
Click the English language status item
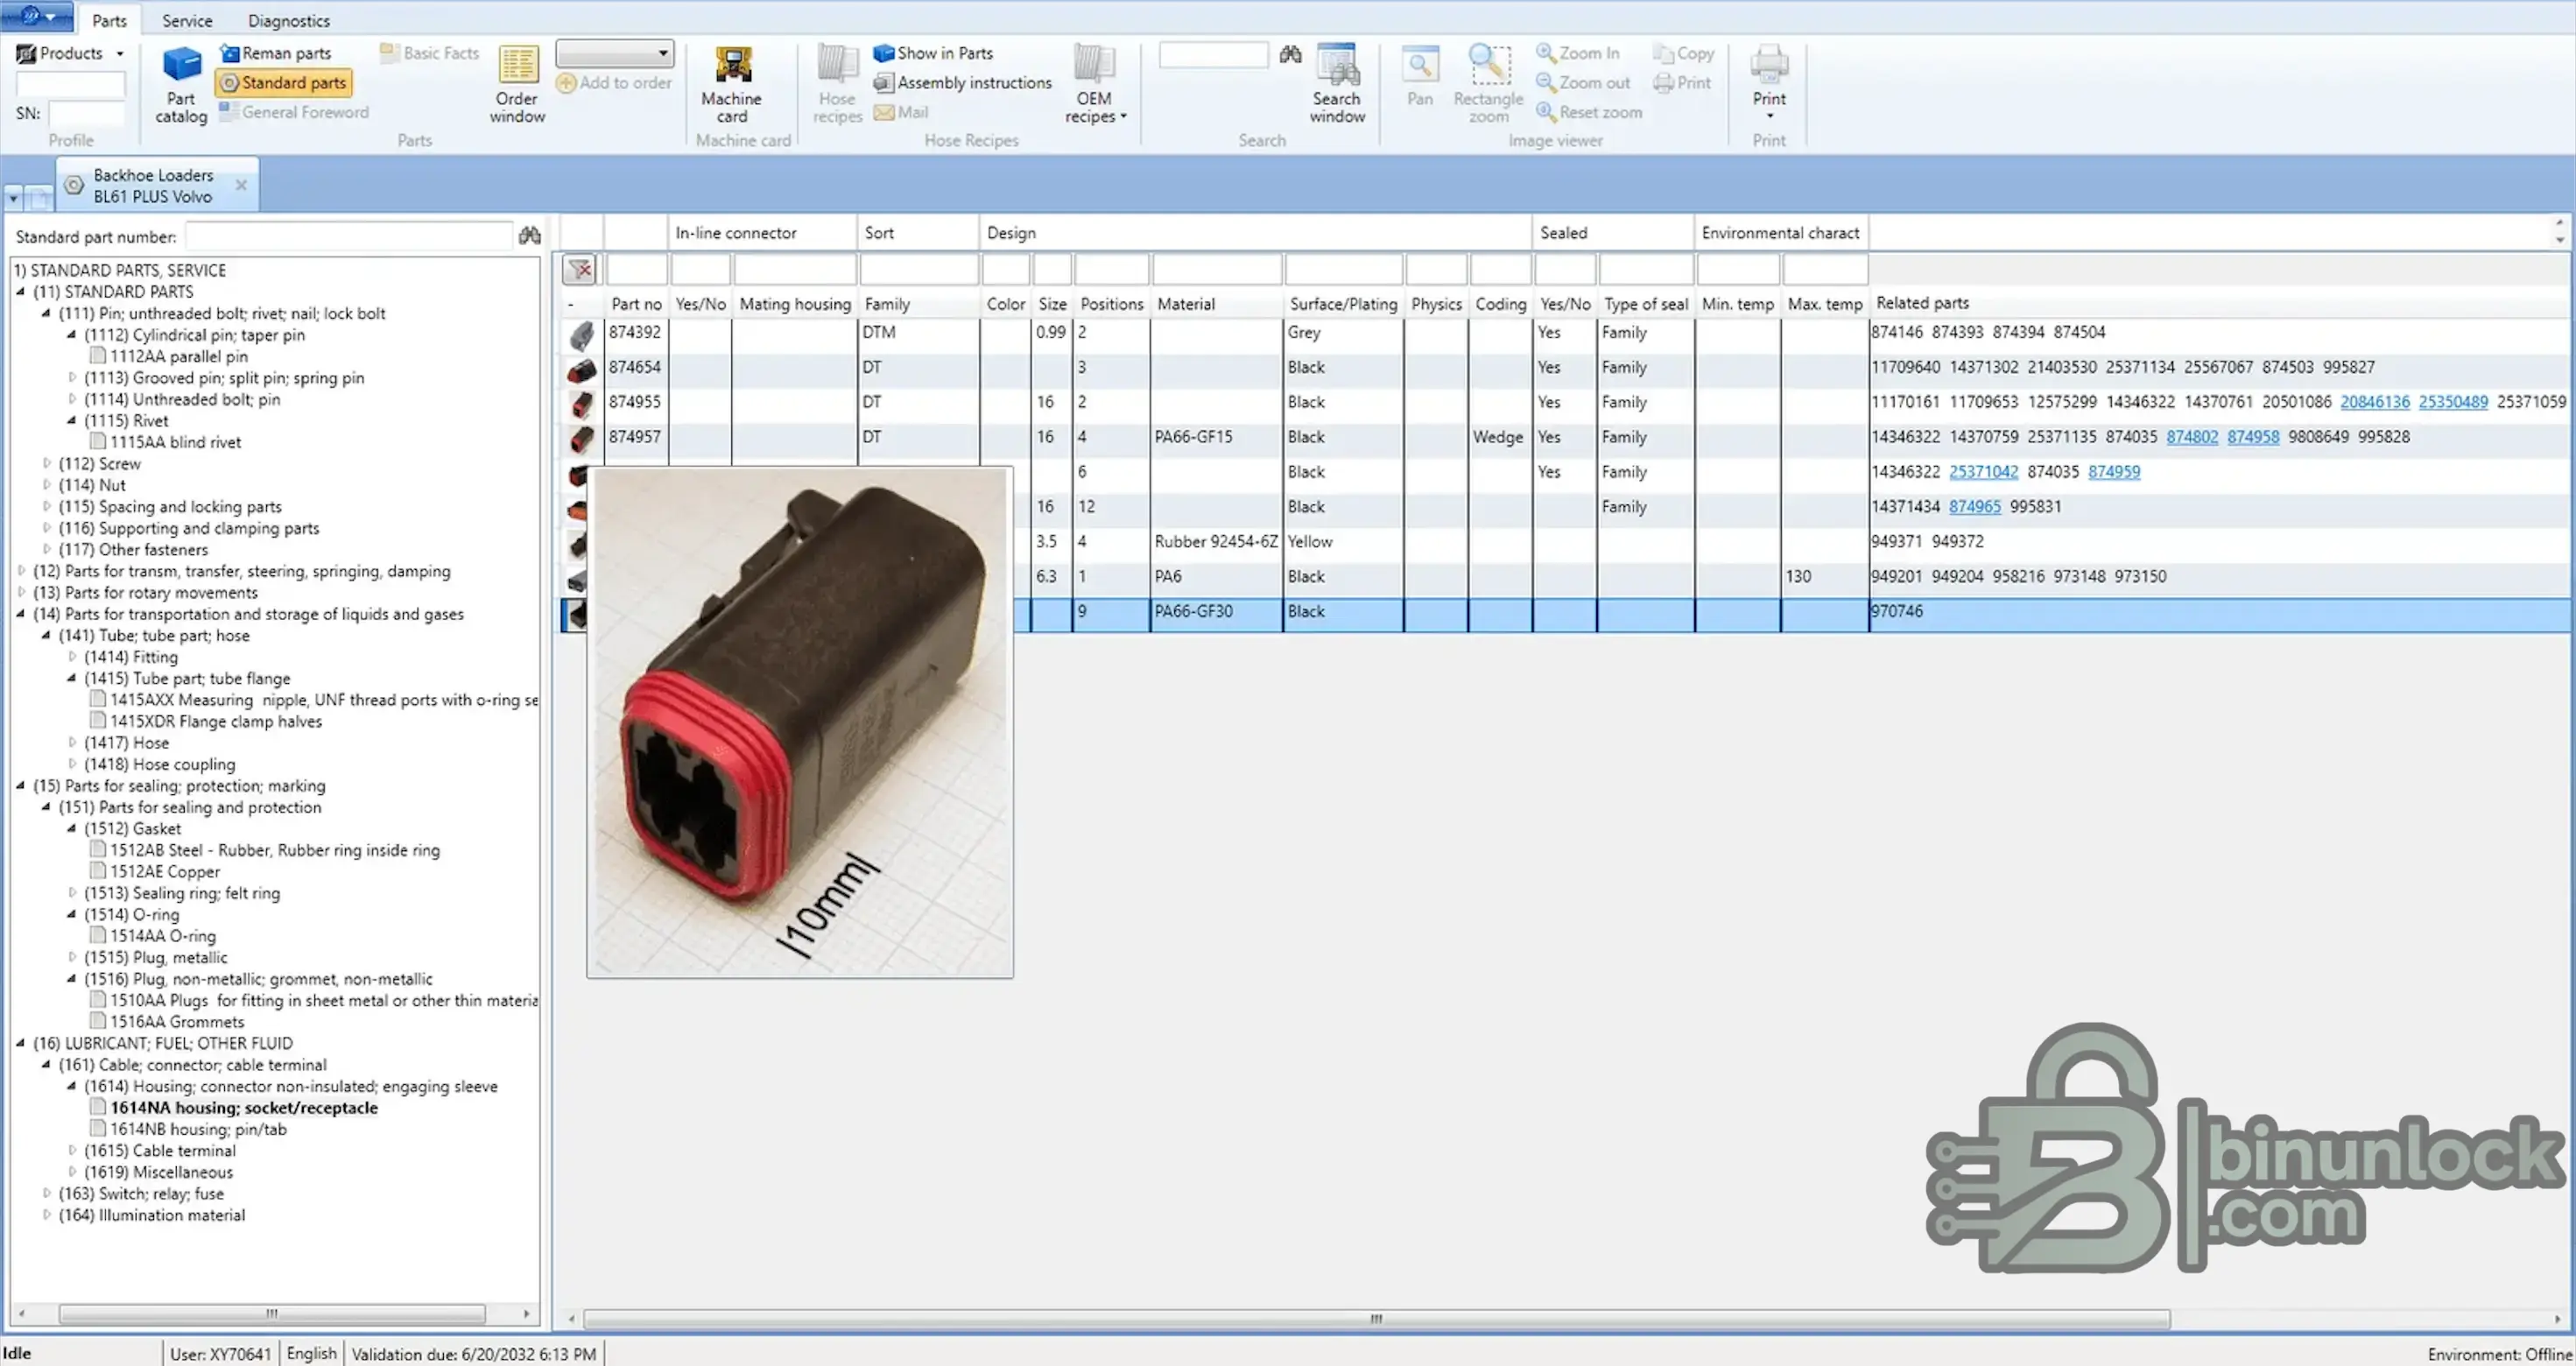coord(311,1354)
